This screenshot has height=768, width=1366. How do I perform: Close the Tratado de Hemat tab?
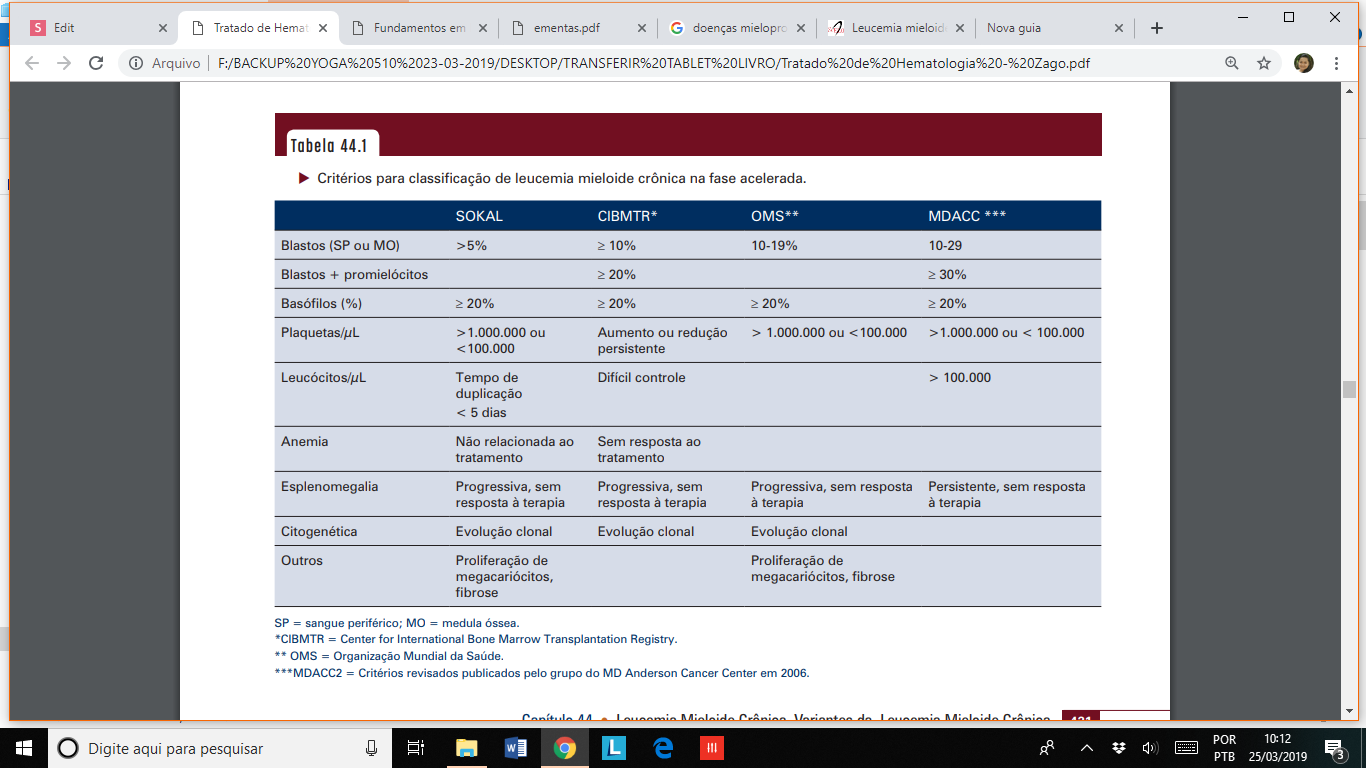click(323, 28)
